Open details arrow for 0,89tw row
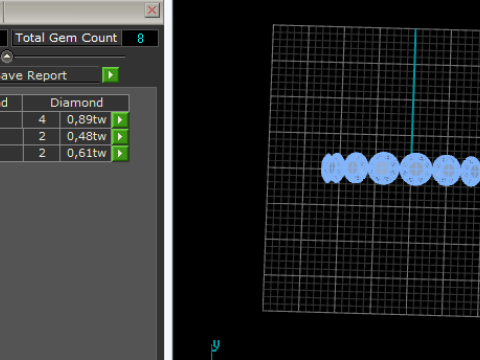 120,120
